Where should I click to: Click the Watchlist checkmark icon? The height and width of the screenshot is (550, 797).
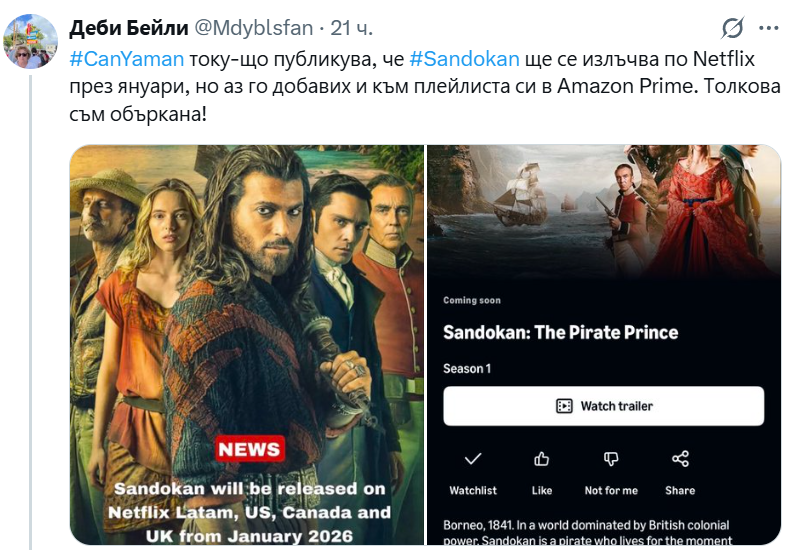(x=473, y=459)
